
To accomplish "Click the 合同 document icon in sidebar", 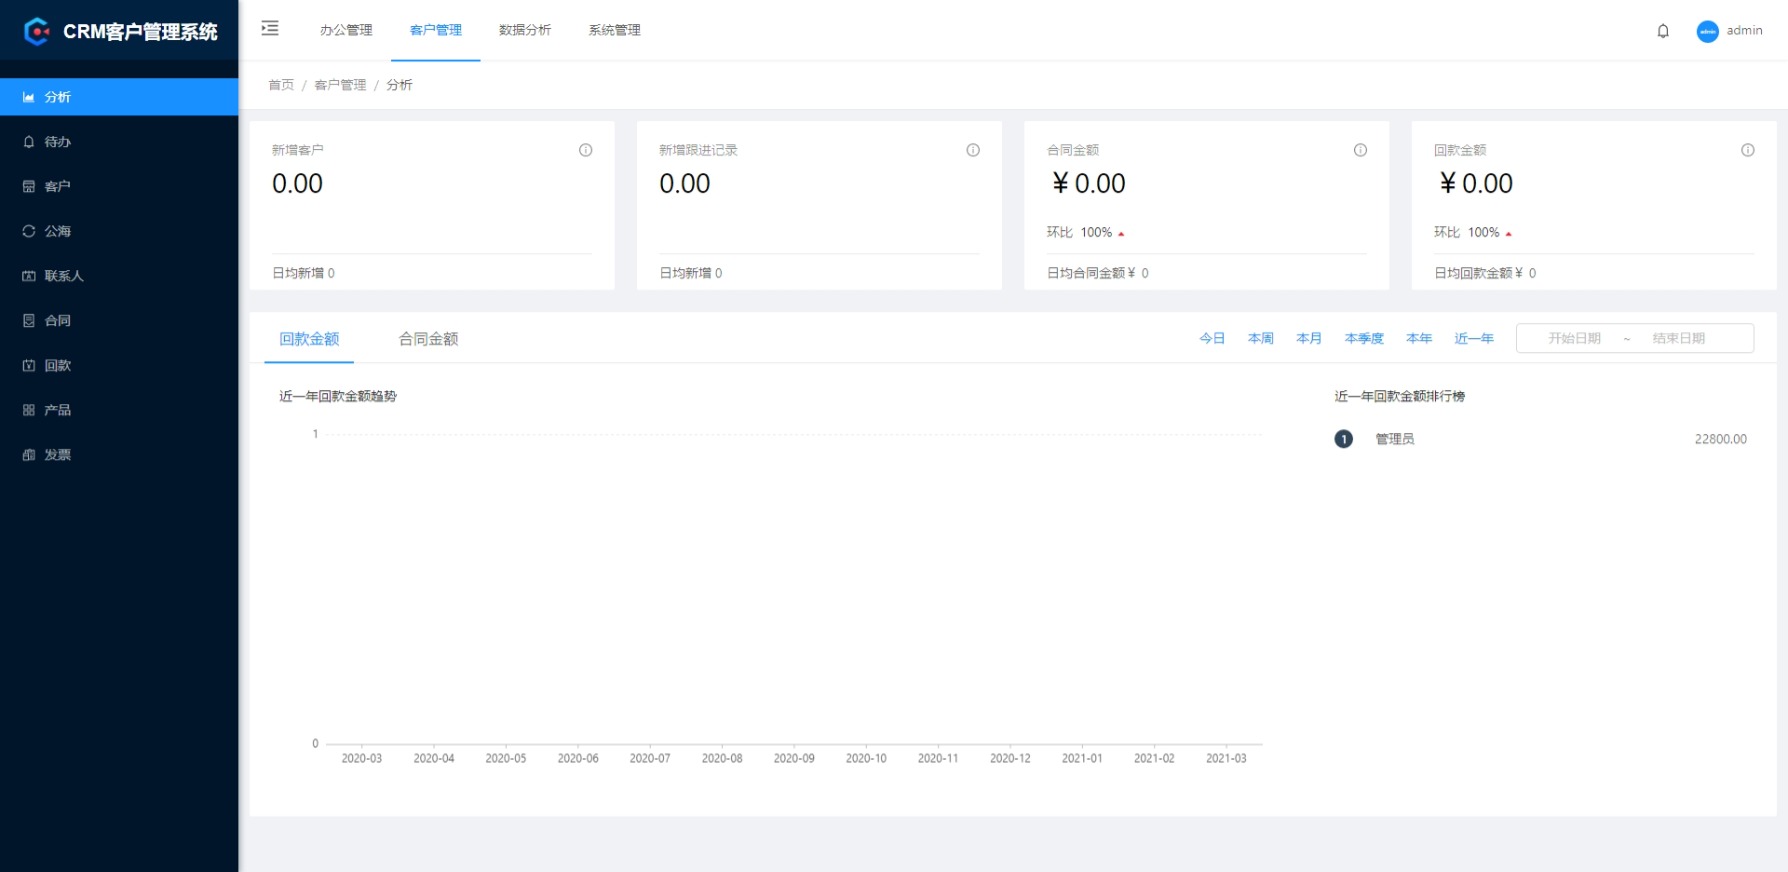I will [x=29, y=321].
